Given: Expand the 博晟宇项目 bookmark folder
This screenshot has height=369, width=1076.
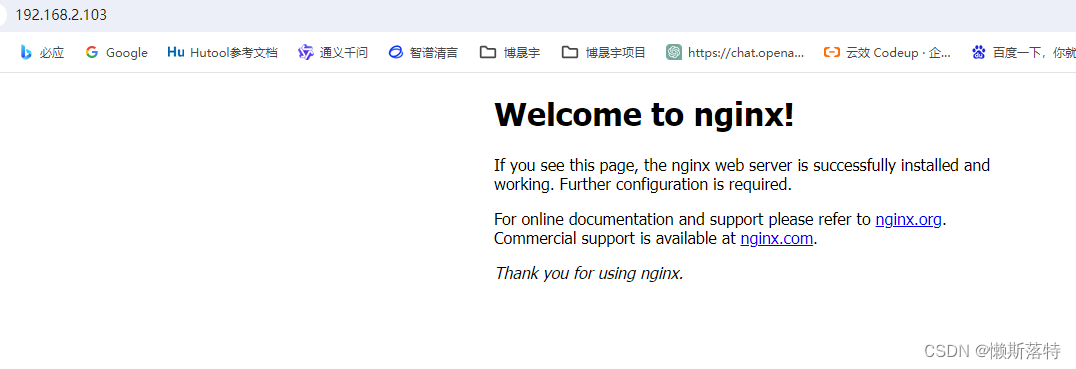Looking at the screenshot, I should coord(603,52).
